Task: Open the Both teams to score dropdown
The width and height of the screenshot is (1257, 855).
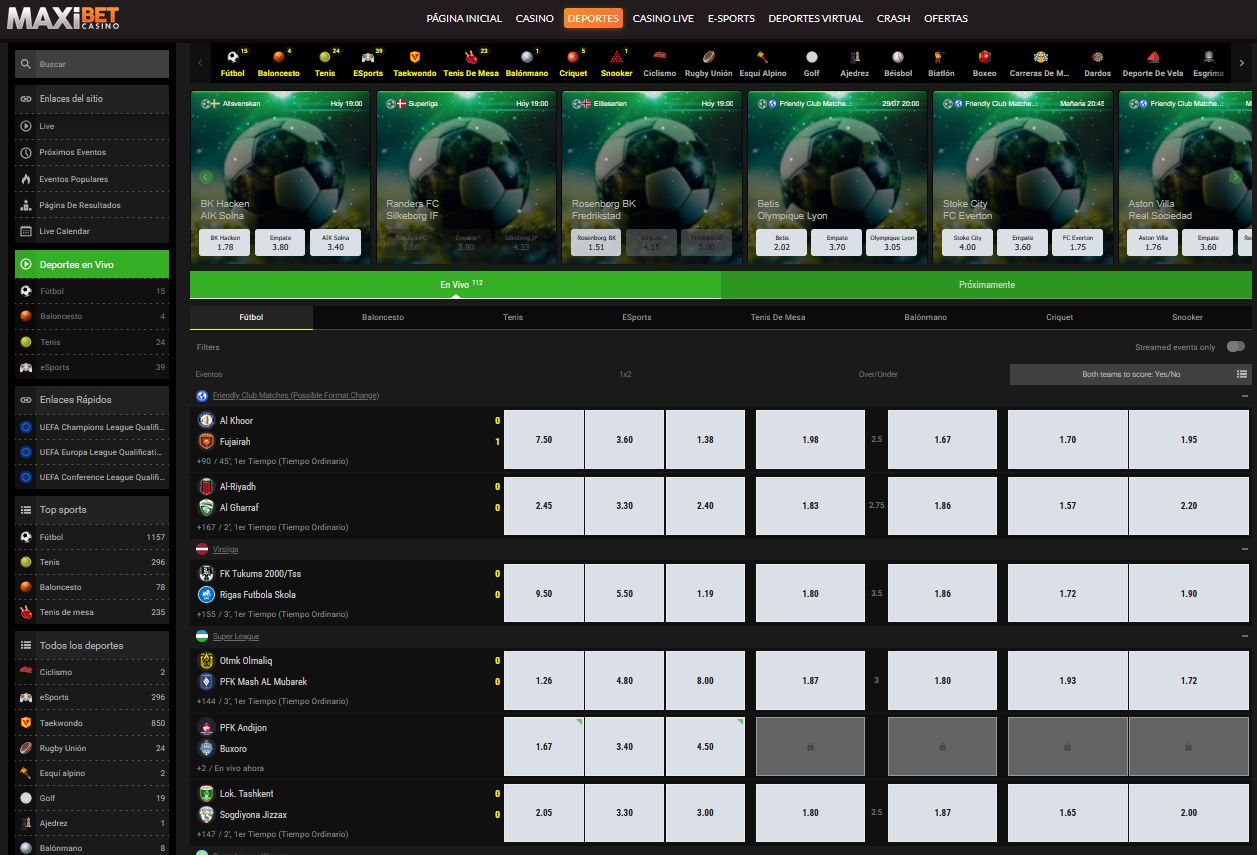Action: [1130, 374]
